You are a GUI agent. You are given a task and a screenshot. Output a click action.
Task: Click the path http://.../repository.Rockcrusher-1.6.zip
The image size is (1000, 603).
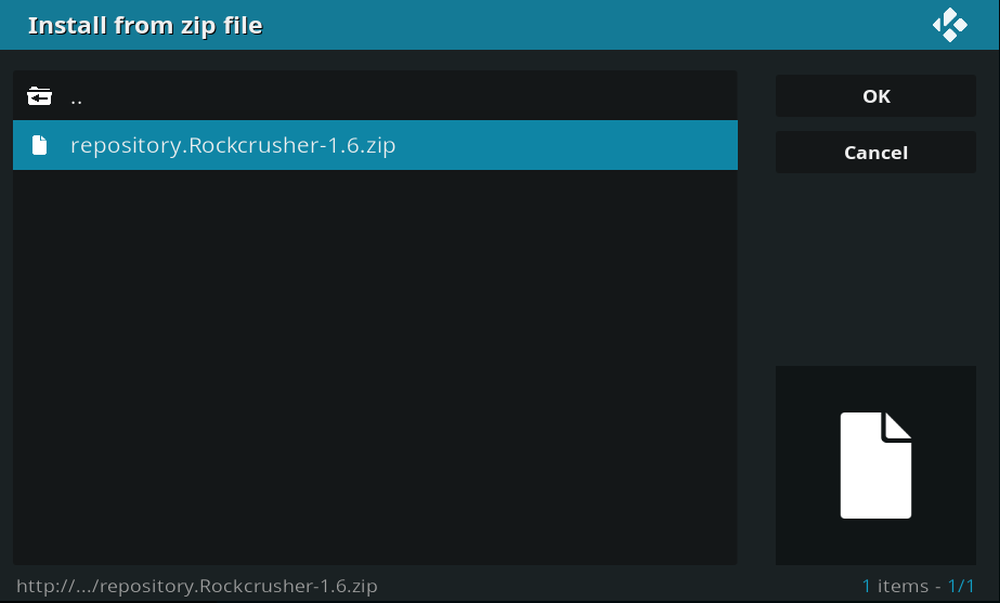pos(197,586)
